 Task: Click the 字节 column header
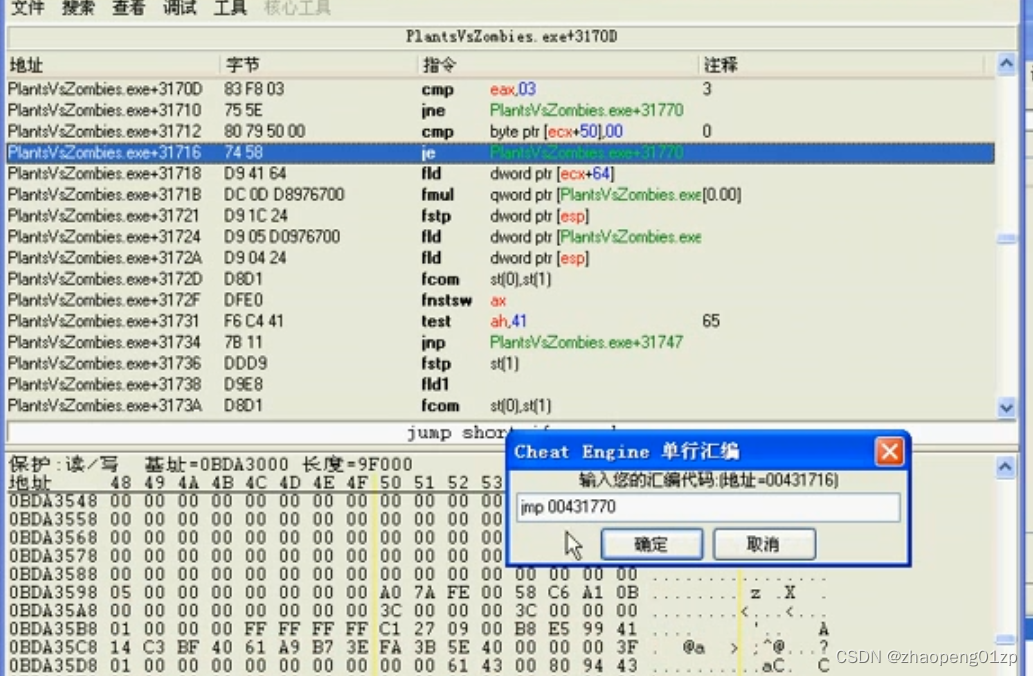pyautogui.click(x=242, y=65)
